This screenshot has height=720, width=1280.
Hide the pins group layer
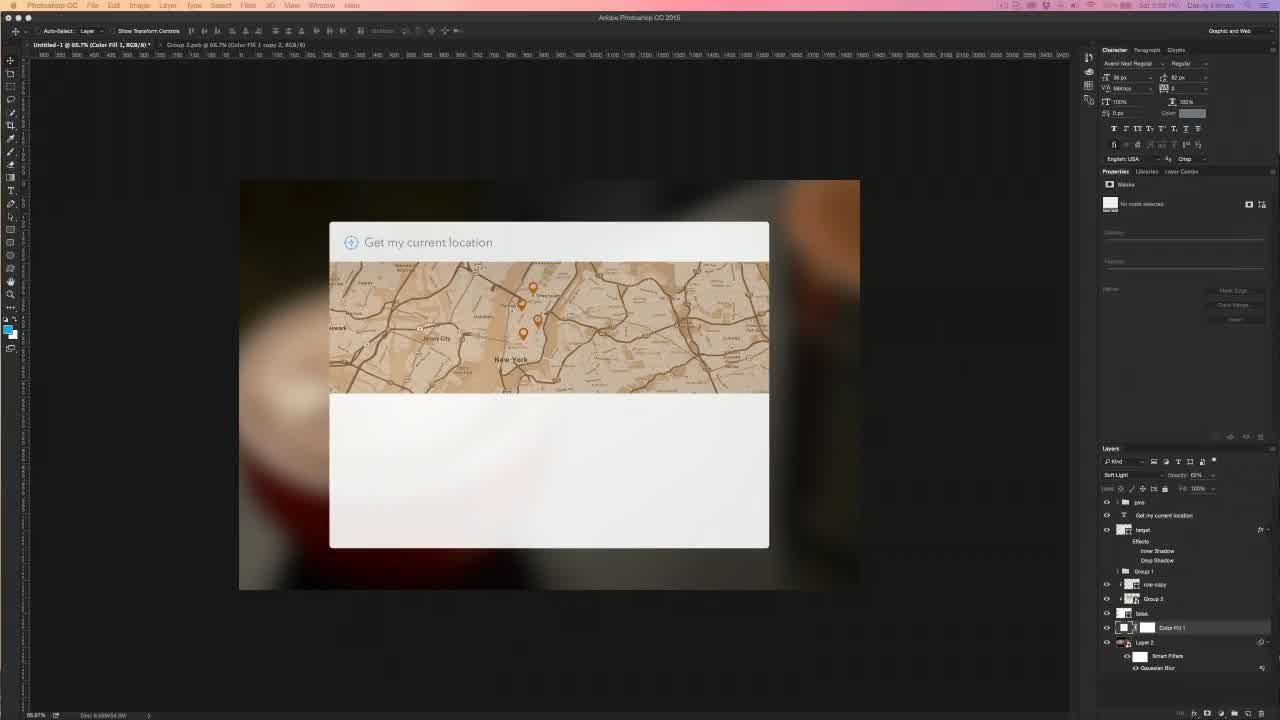[x=1107, y=502]
